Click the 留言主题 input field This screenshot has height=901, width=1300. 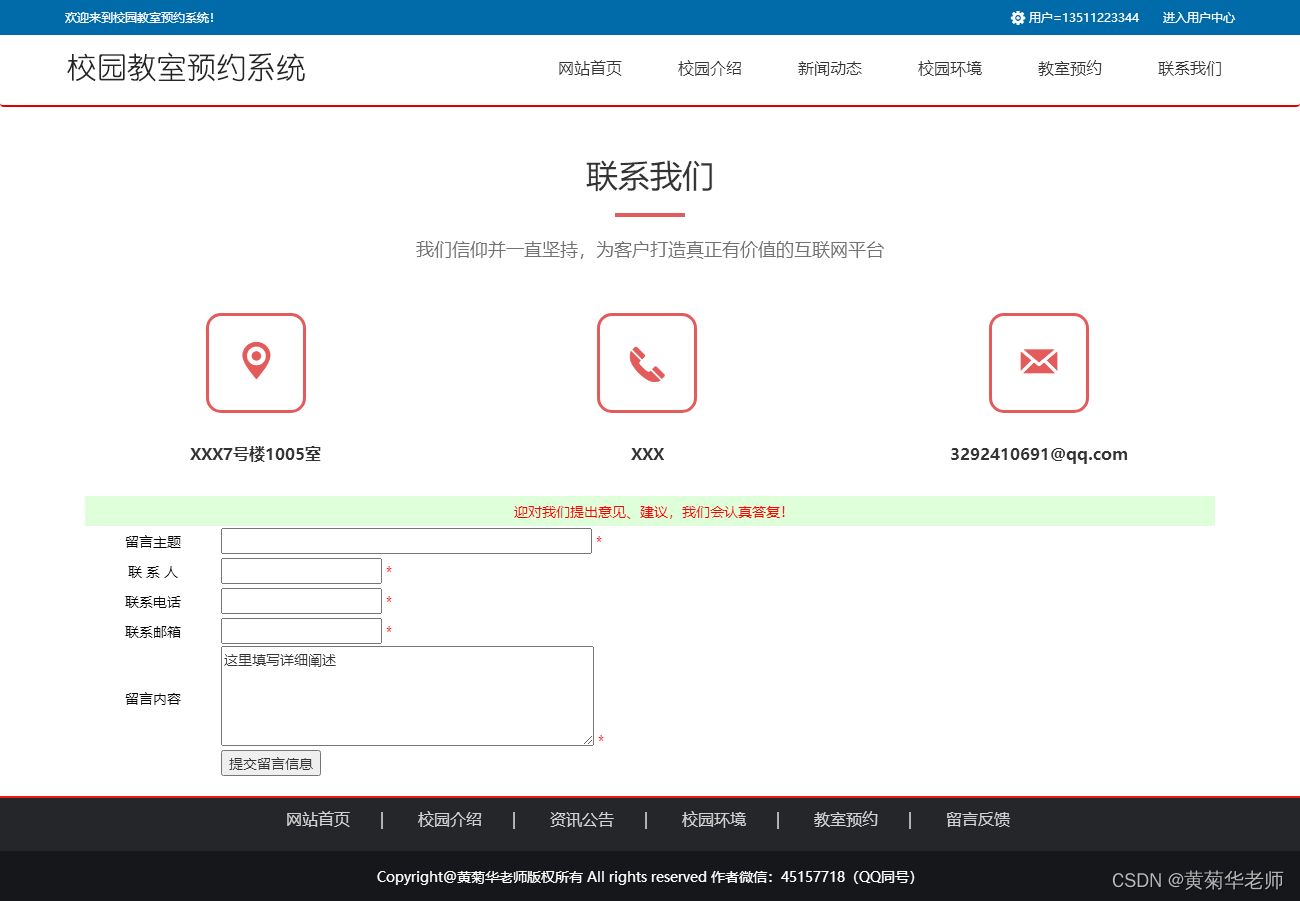tap(406, 541)
